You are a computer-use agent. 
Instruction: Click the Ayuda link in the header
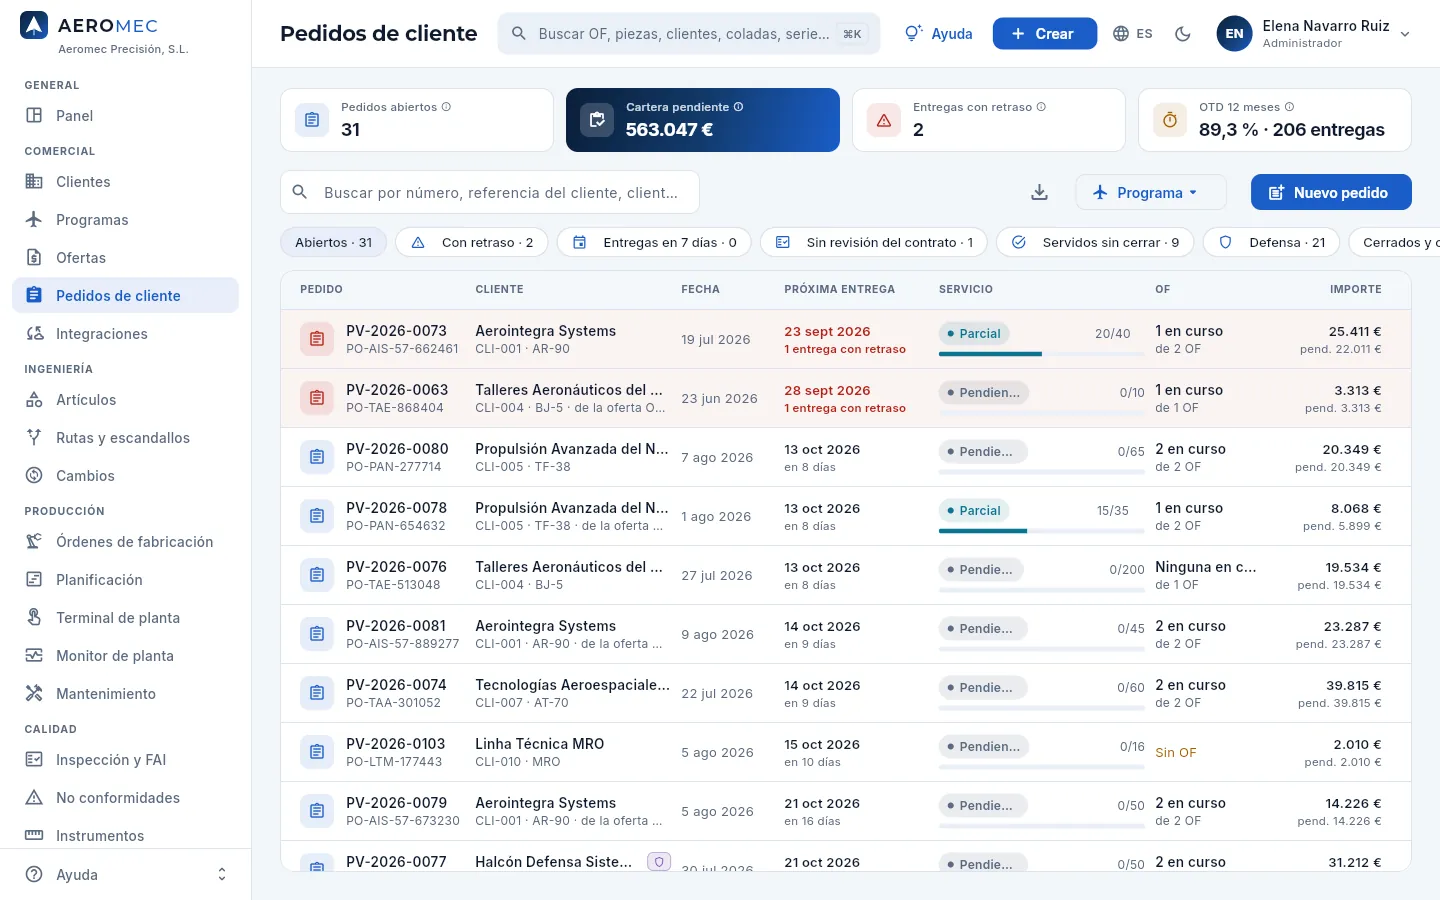938,34
